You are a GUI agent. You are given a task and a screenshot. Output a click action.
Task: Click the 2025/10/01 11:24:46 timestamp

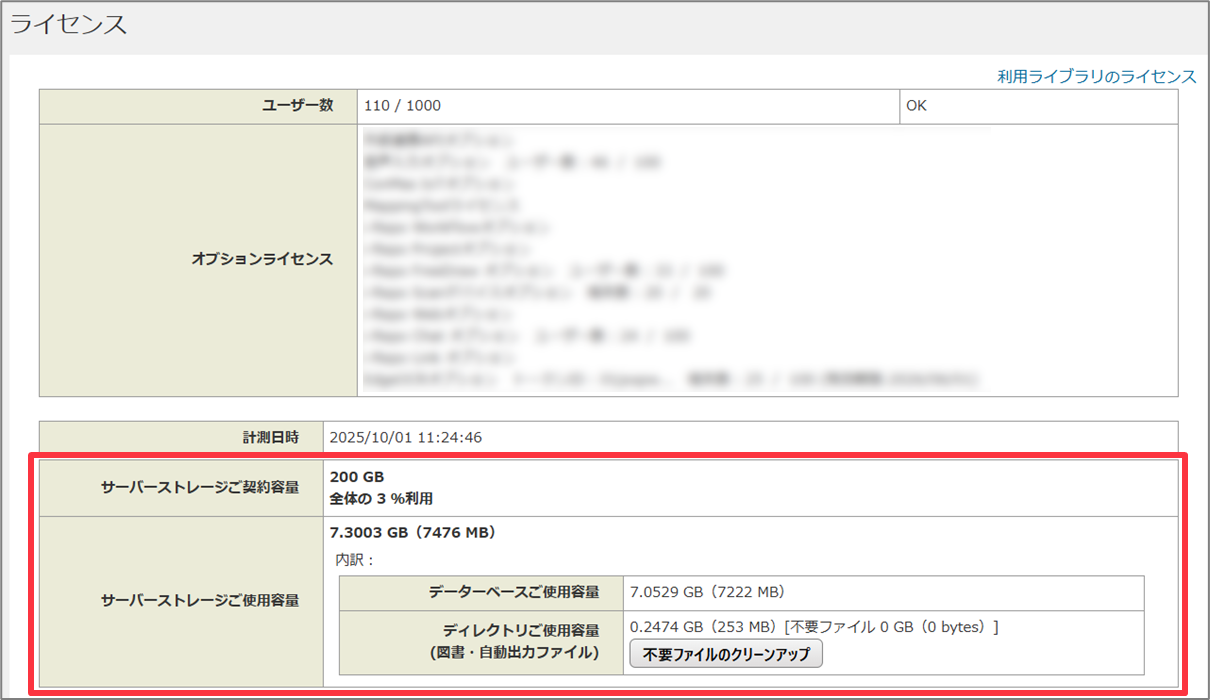(x=404, y=437)
